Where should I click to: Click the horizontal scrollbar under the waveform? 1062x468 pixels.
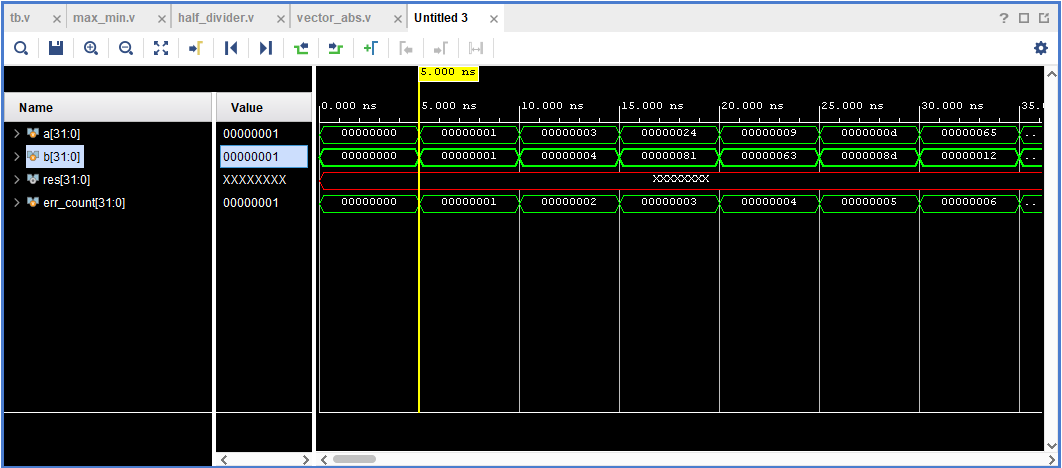click(x=354, y=459)
